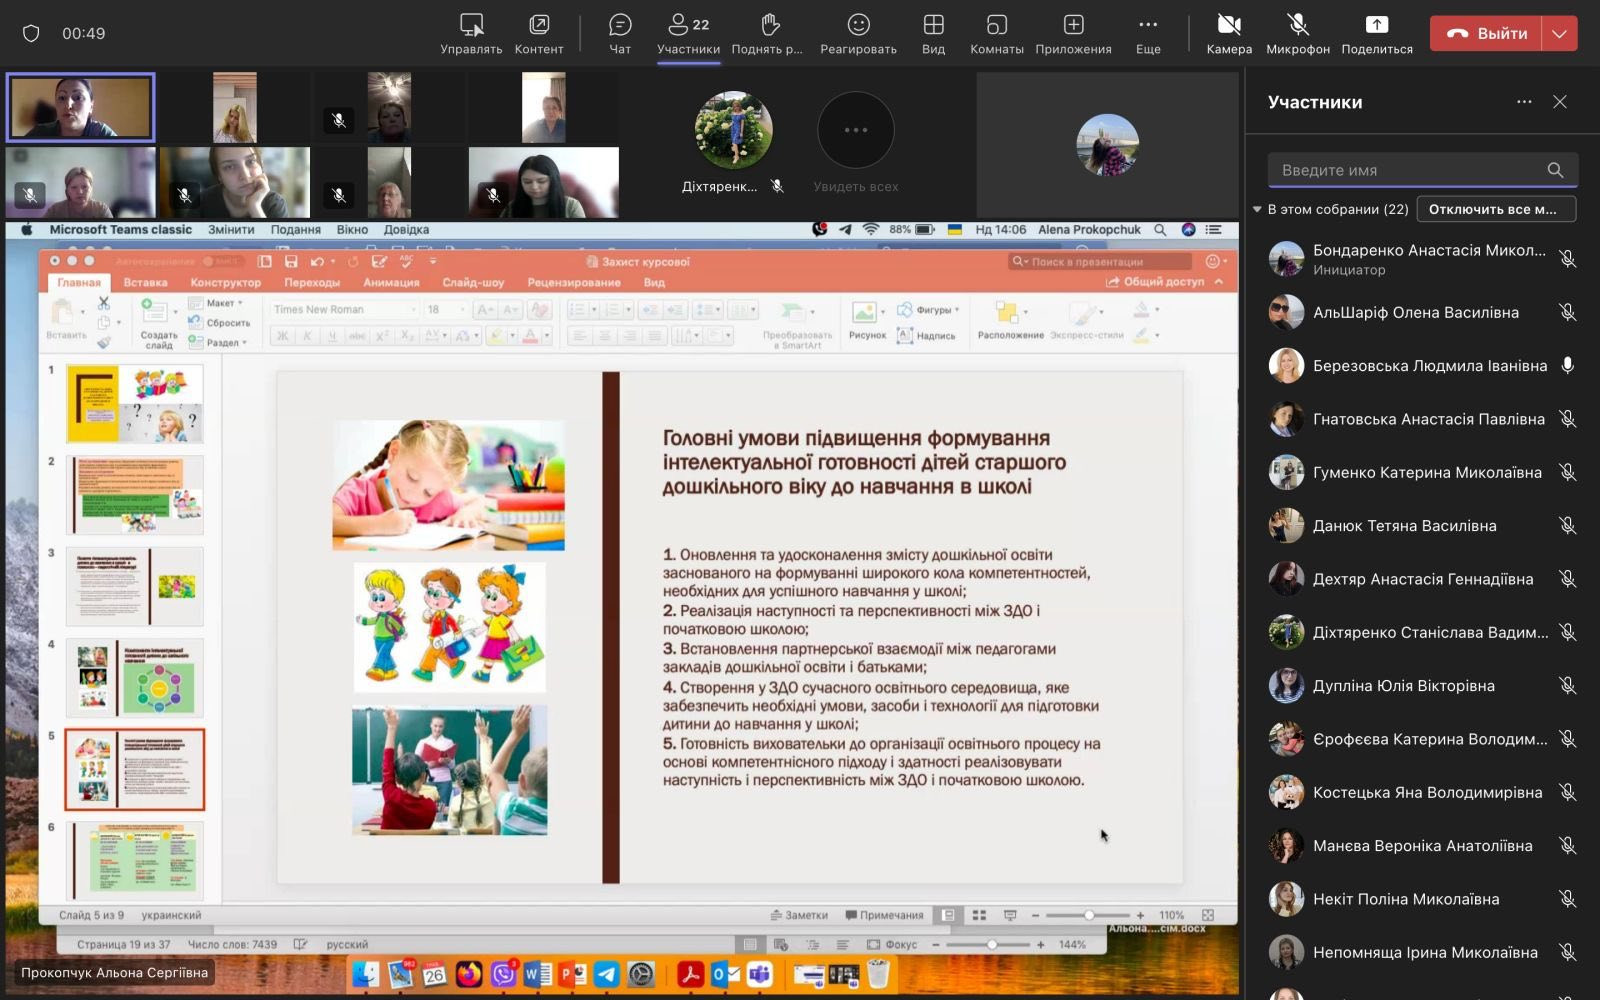This screenshot has width=1600, height=1000.
Task: Toggle mute for Березовська Людмила Іванівна
Action: 1567,366
